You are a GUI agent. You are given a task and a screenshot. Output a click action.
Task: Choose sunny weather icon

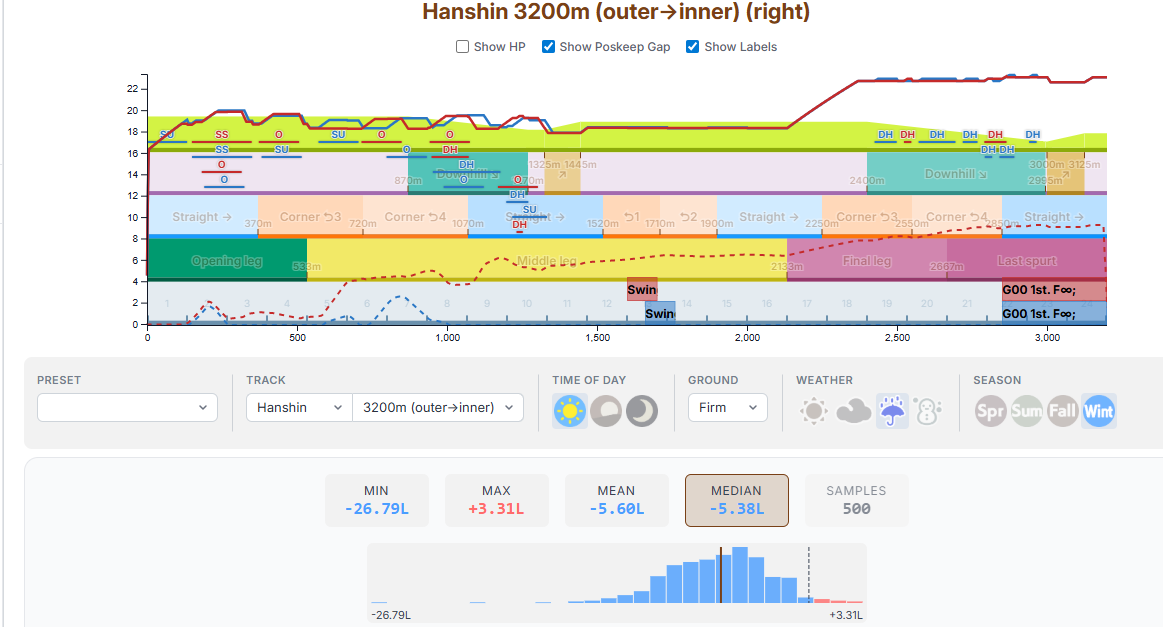(814, 410)
